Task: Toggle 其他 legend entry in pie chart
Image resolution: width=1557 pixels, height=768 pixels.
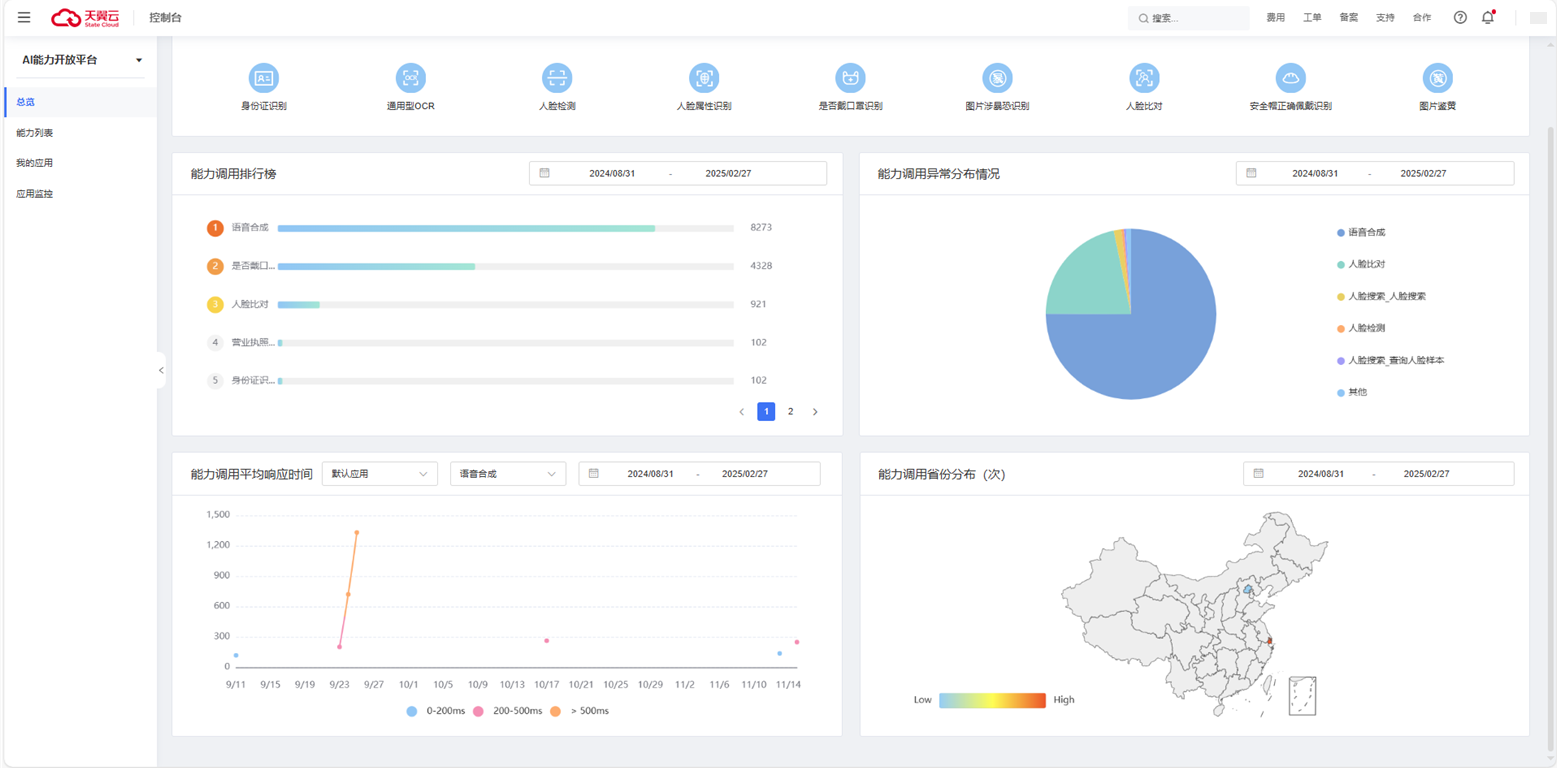Action: [x=1352, y=392]
